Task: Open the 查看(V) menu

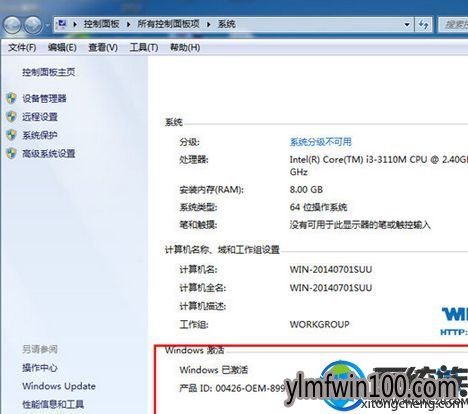Action: tap(103, 48)
